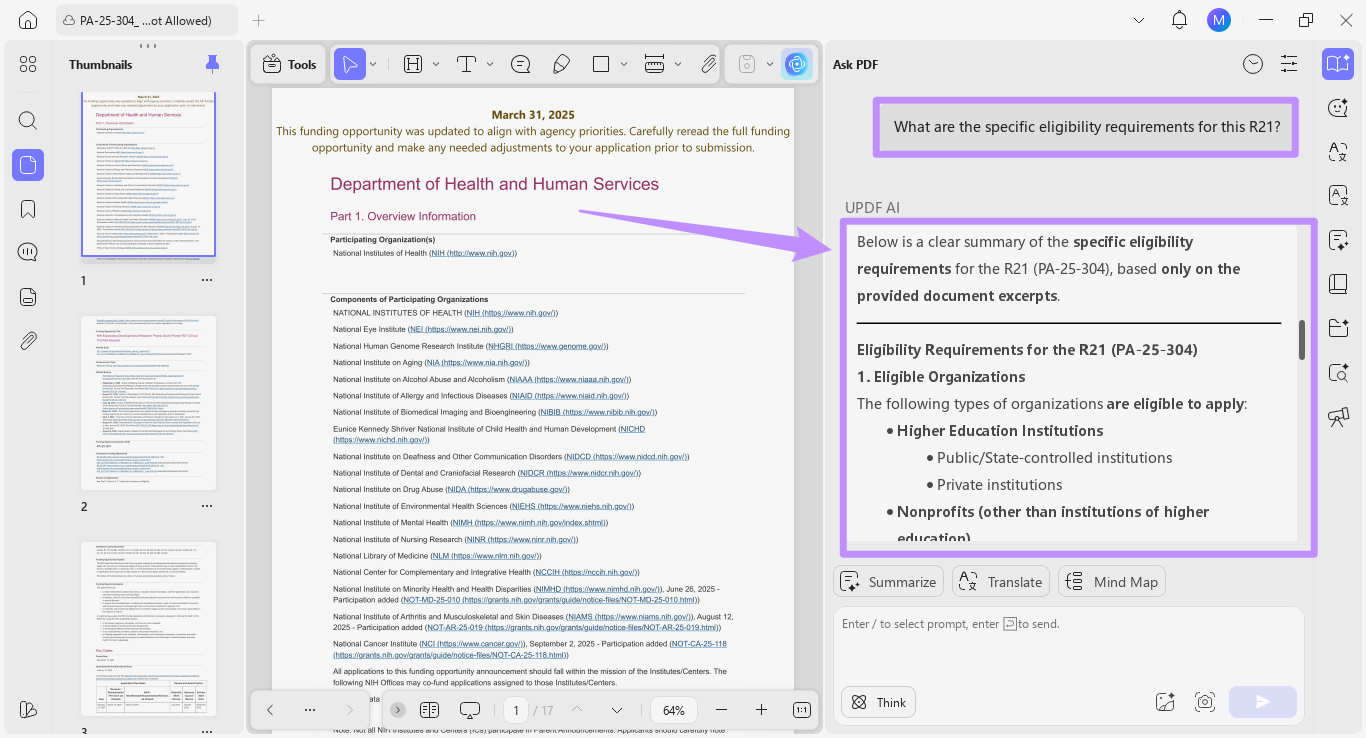Toggle the pin on Thumbnails panel

(212, 64)
